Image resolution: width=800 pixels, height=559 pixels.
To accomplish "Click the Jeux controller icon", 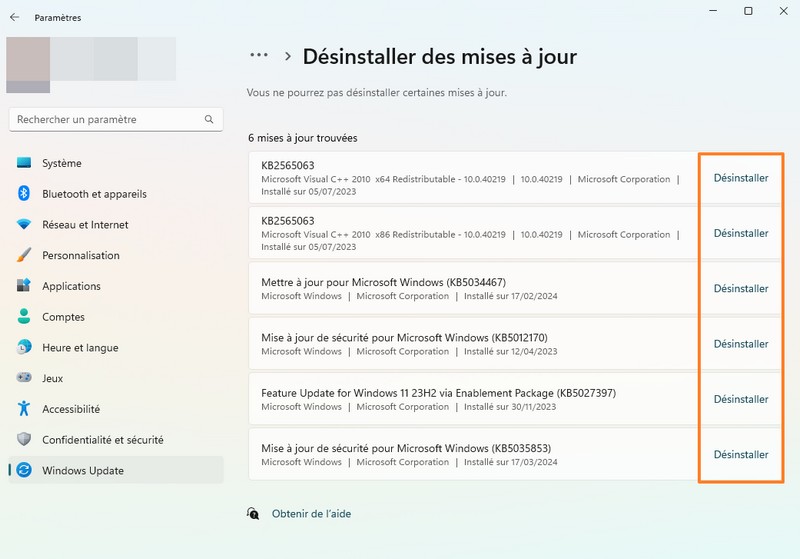I will point(24,379).
